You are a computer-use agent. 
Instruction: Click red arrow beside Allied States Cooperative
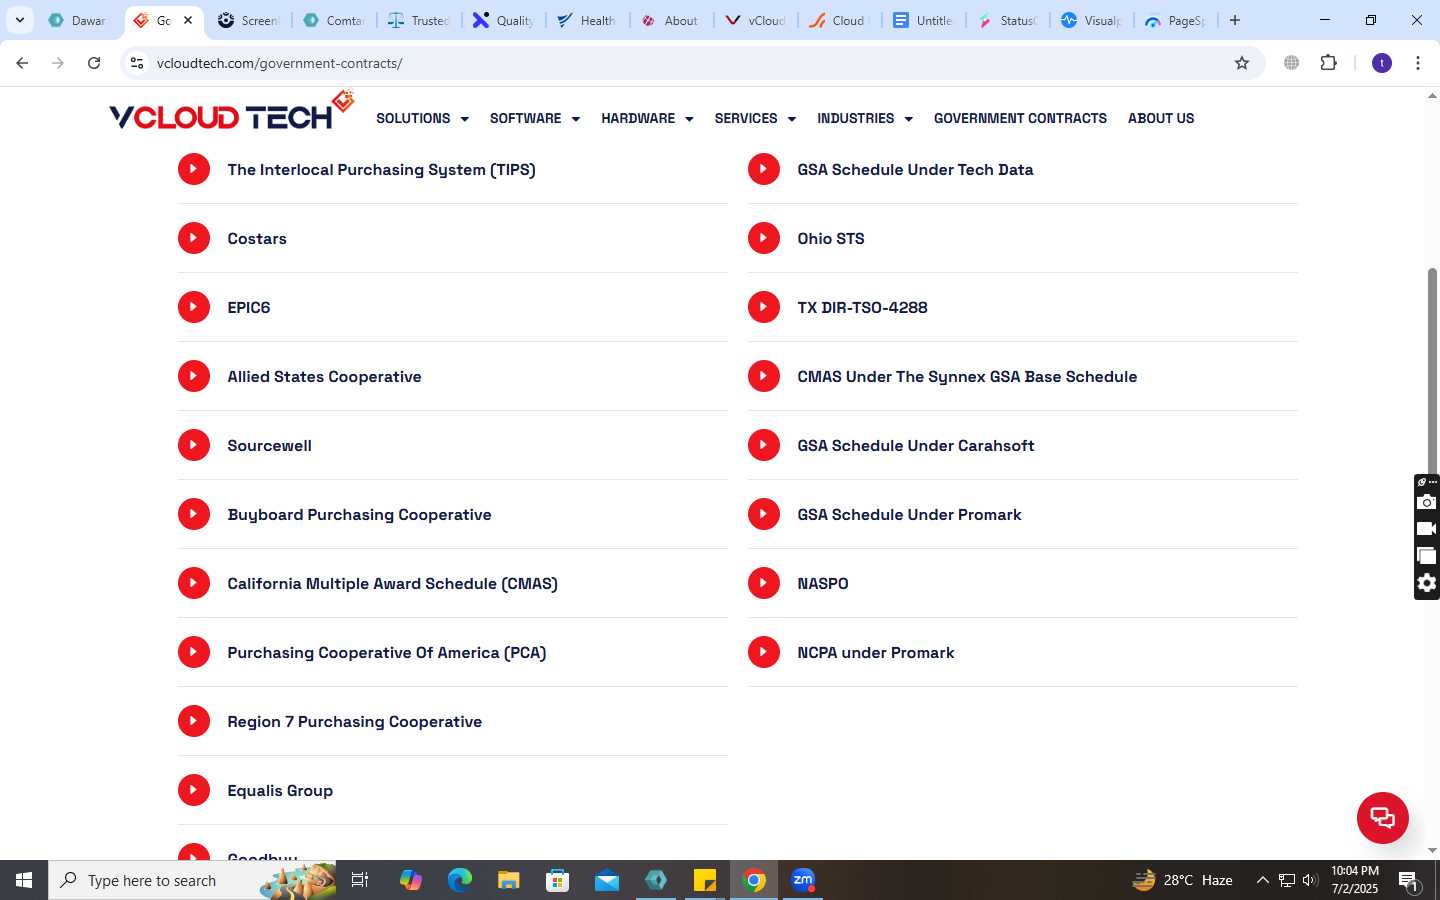(x=194, y=376)
